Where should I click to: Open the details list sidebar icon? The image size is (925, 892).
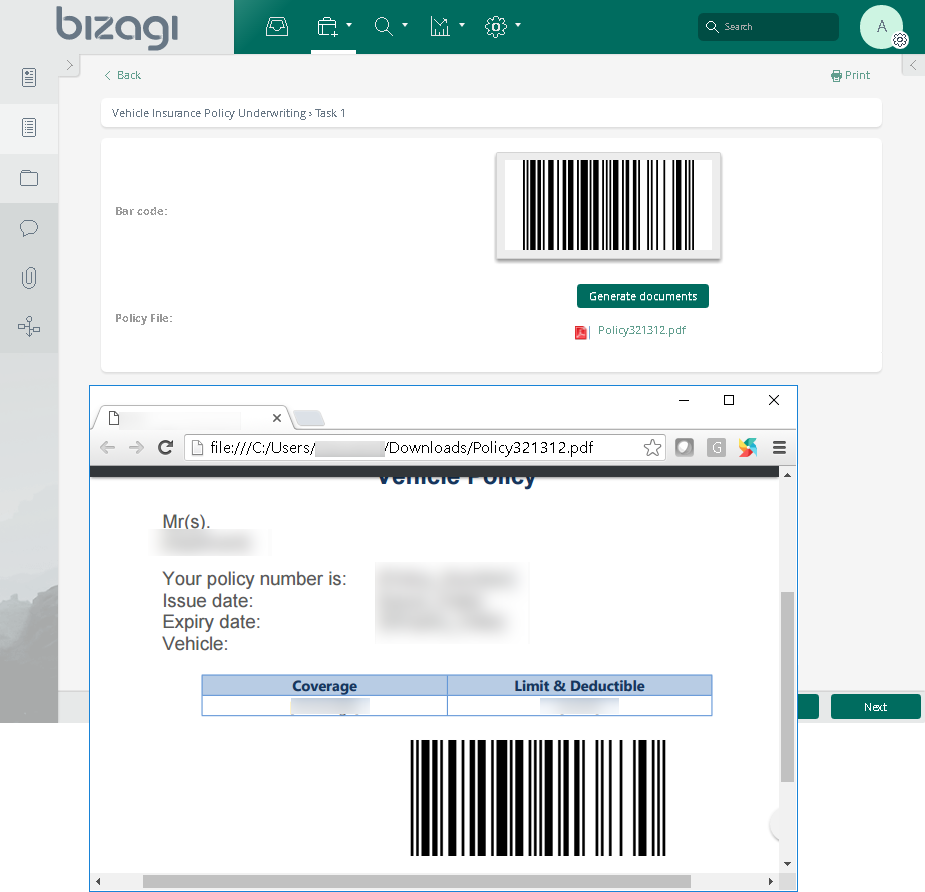click(29, 127)
